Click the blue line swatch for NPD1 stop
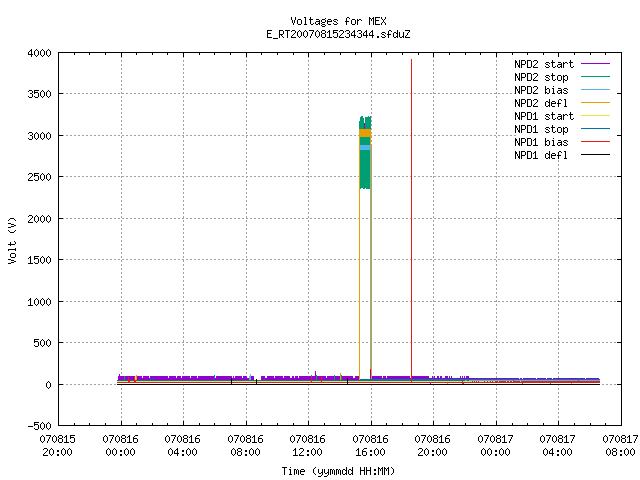Image resolution: width=640 pixels, height=480 pixels. point(596,129)
